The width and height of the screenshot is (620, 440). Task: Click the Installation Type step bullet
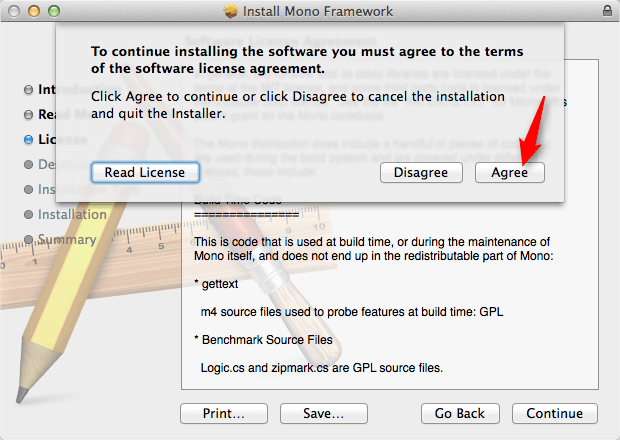point(28,189)
